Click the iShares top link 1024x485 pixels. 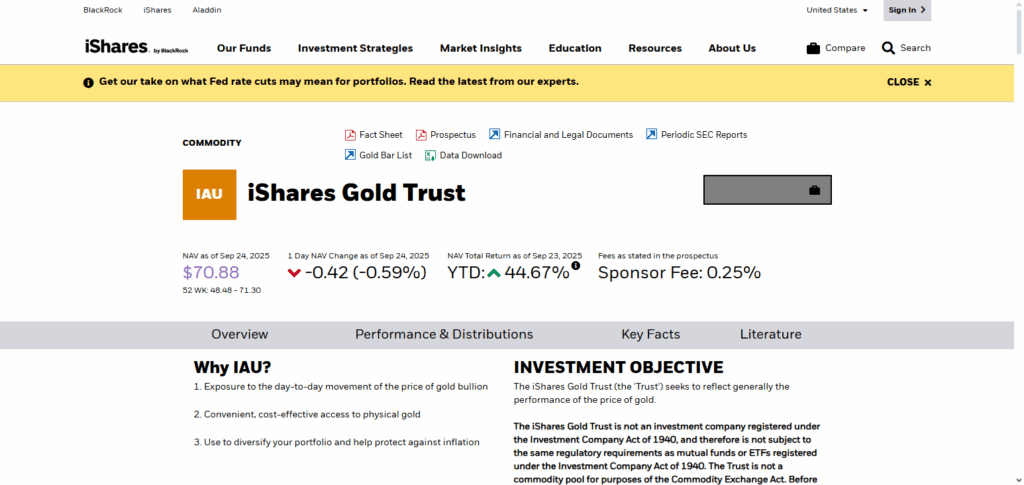pos(157,10)
